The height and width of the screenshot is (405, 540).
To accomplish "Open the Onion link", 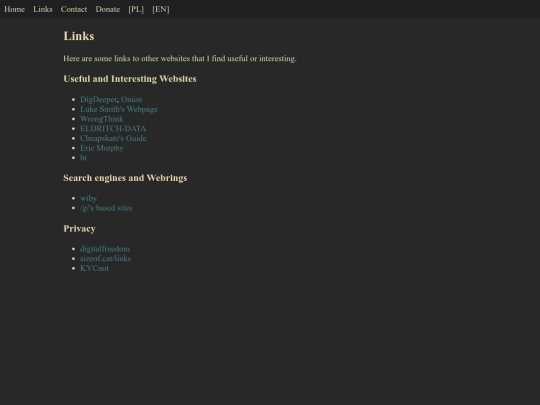I will click(x=132, y=100).
